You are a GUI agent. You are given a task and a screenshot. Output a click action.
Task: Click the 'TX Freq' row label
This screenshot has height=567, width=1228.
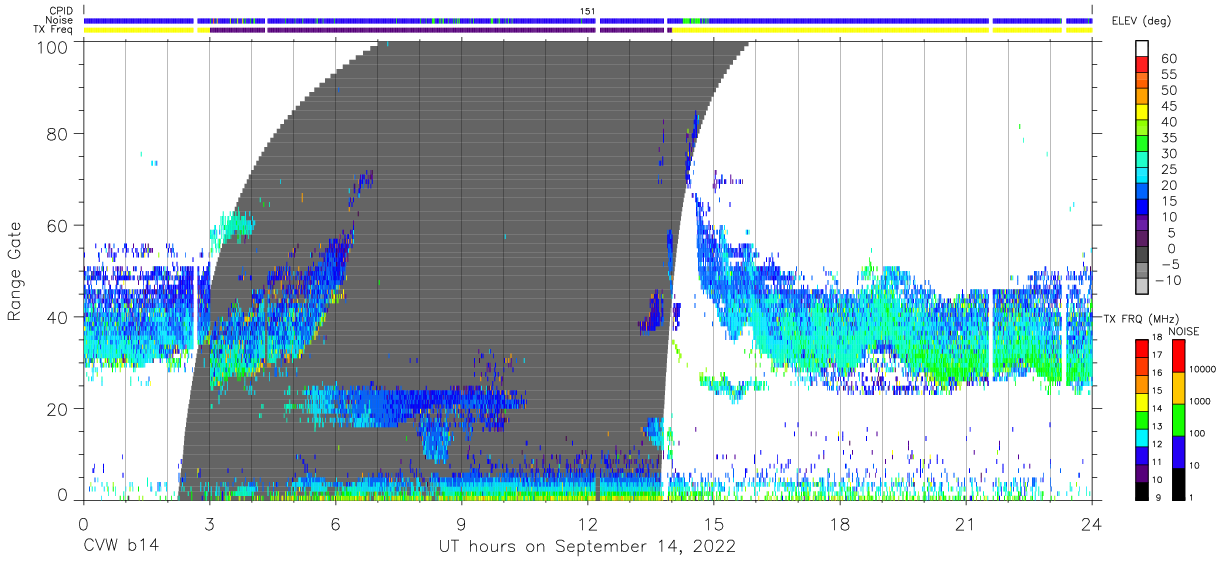point(55,29)
